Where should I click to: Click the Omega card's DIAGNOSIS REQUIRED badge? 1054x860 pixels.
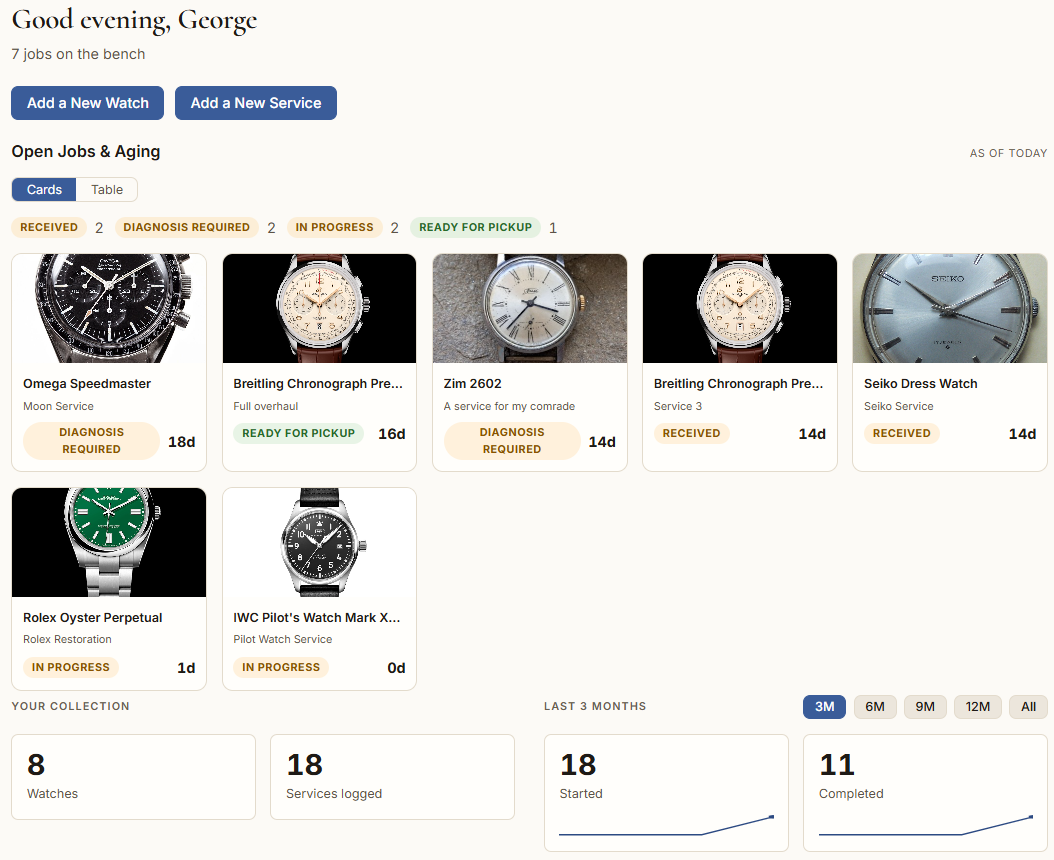tap(91, 441)
